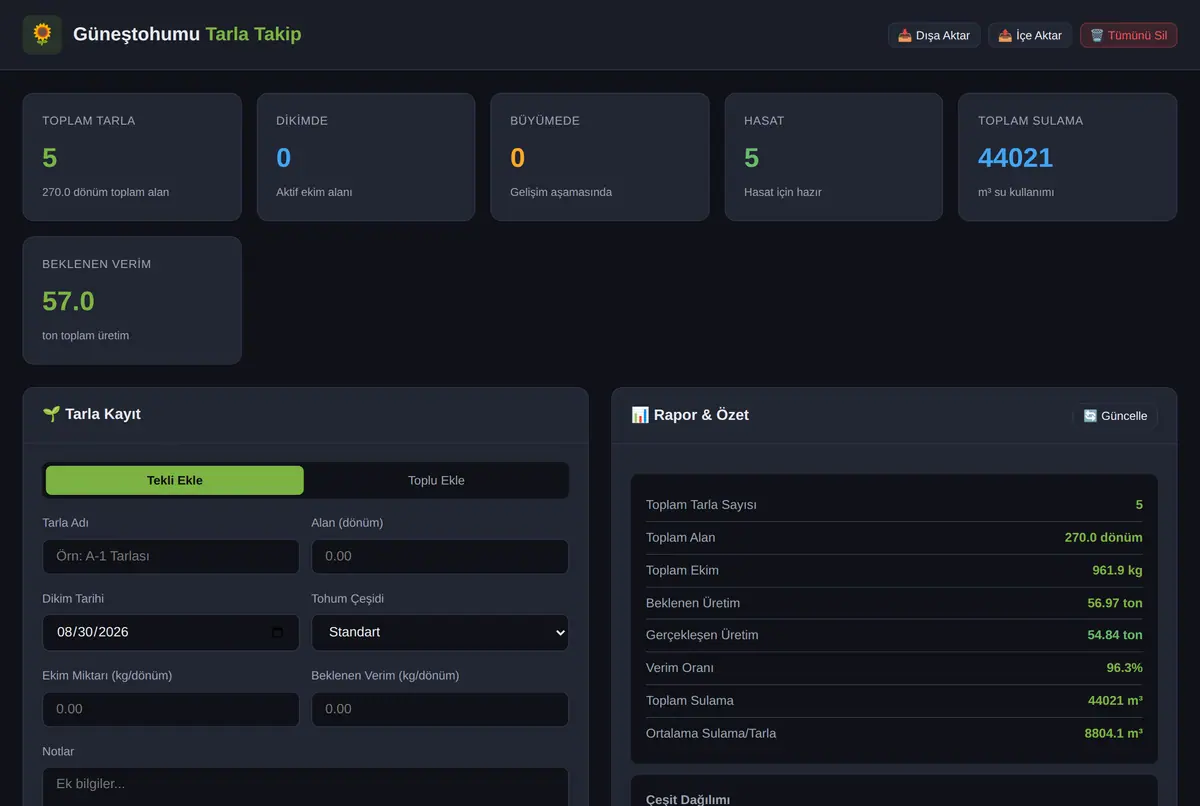Select the Dikim Tarihi date field

[171, 632]
